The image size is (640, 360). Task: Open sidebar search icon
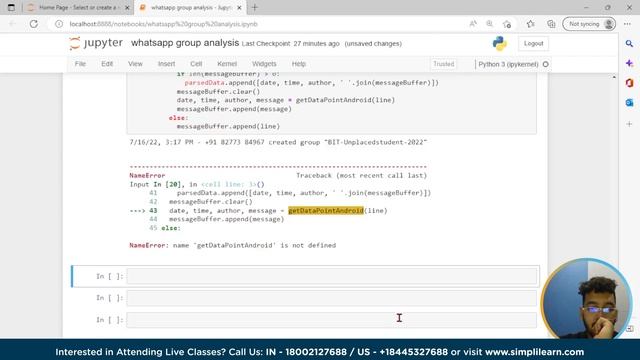tap(629, 44)
